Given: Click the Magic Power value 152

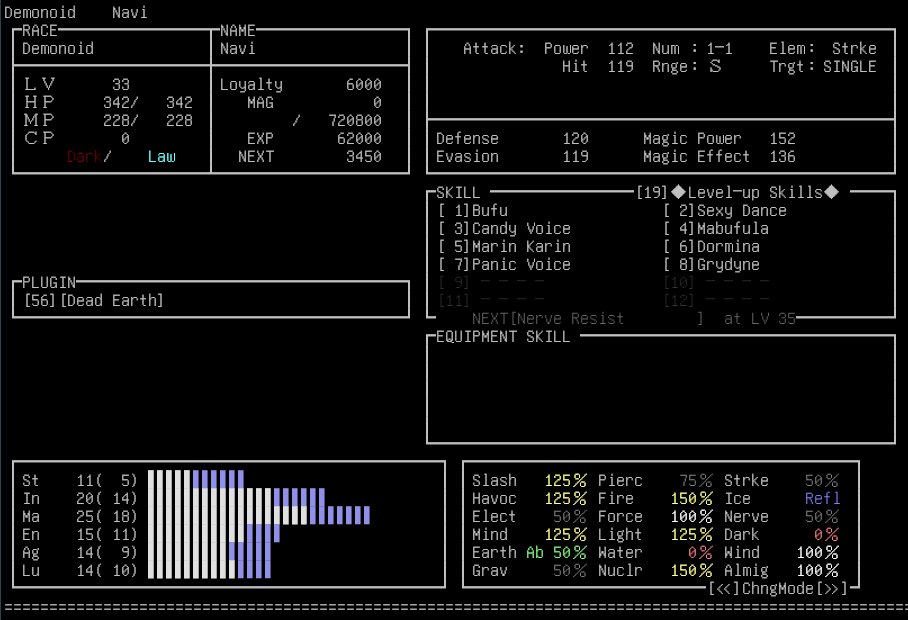Looking at the screenshot, I should point(782,138).
